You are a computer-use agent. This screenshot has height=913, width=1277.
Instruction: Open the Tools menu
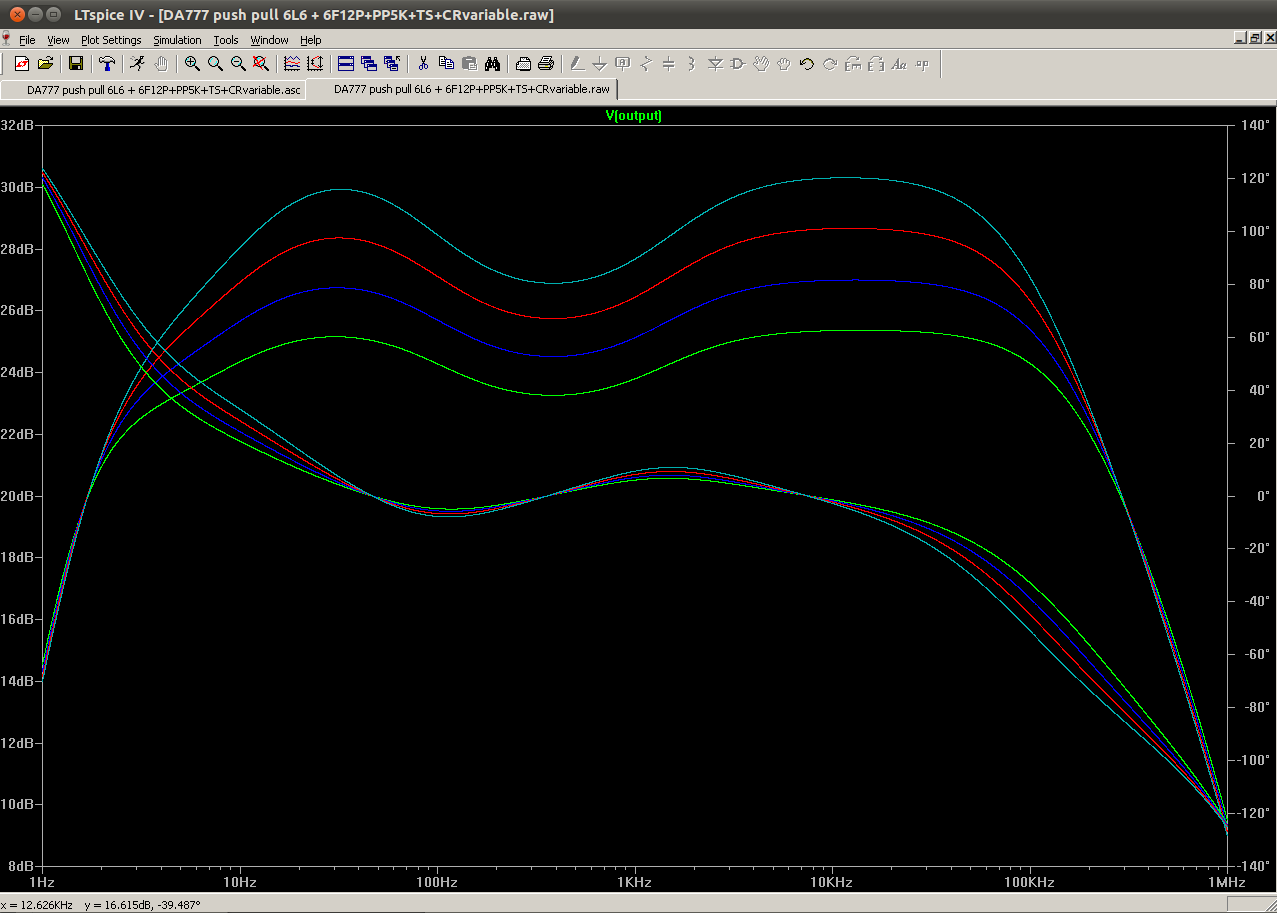point(226,40)
